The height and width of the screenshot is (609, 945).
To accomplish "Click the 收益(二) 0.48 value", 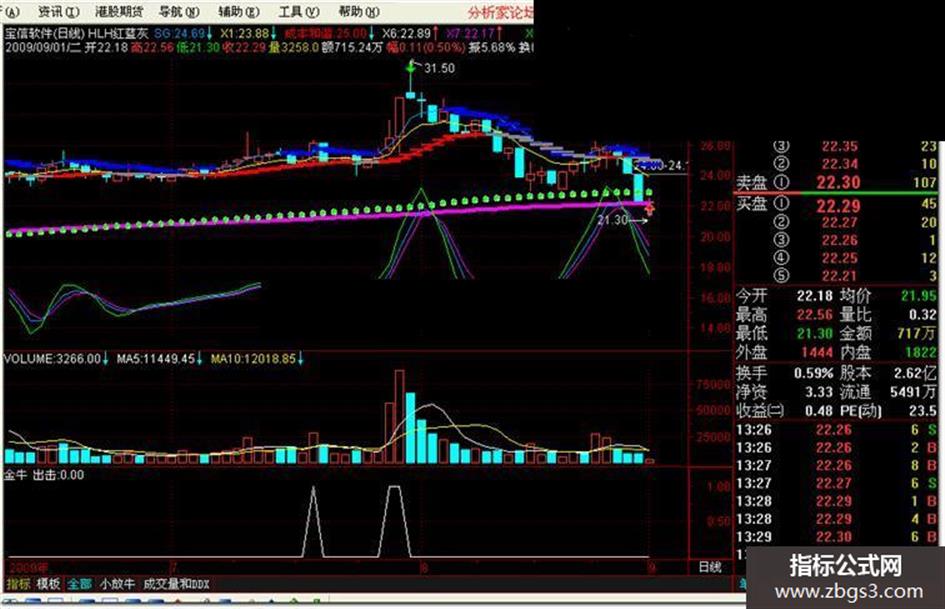I will [819, 411].
